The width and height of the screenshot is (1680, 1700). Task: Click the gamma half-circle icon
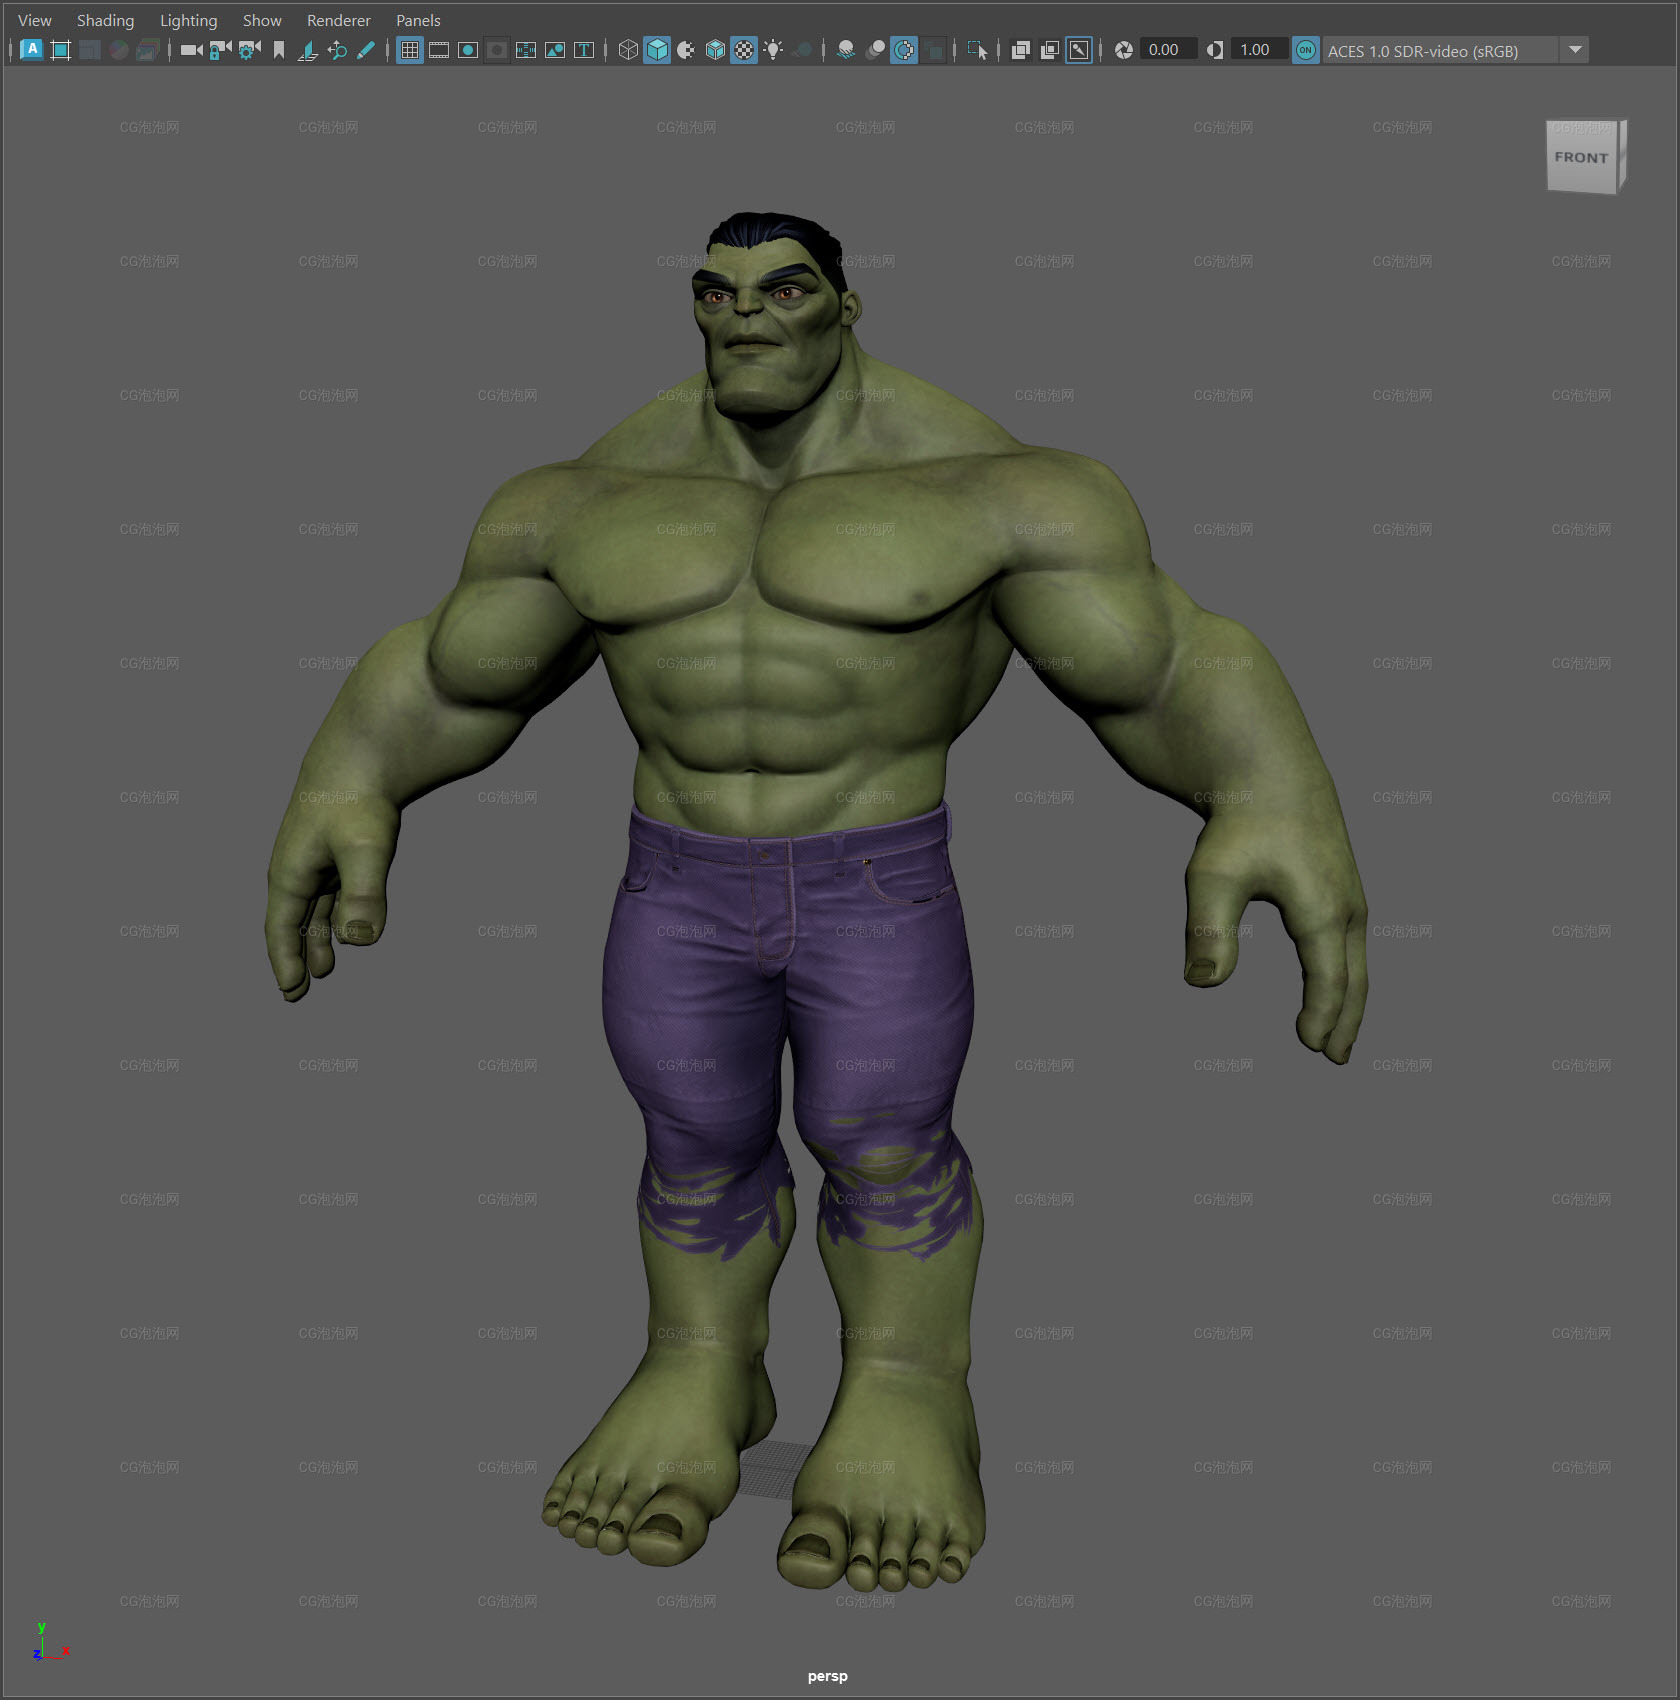(x=1215, y=49)
